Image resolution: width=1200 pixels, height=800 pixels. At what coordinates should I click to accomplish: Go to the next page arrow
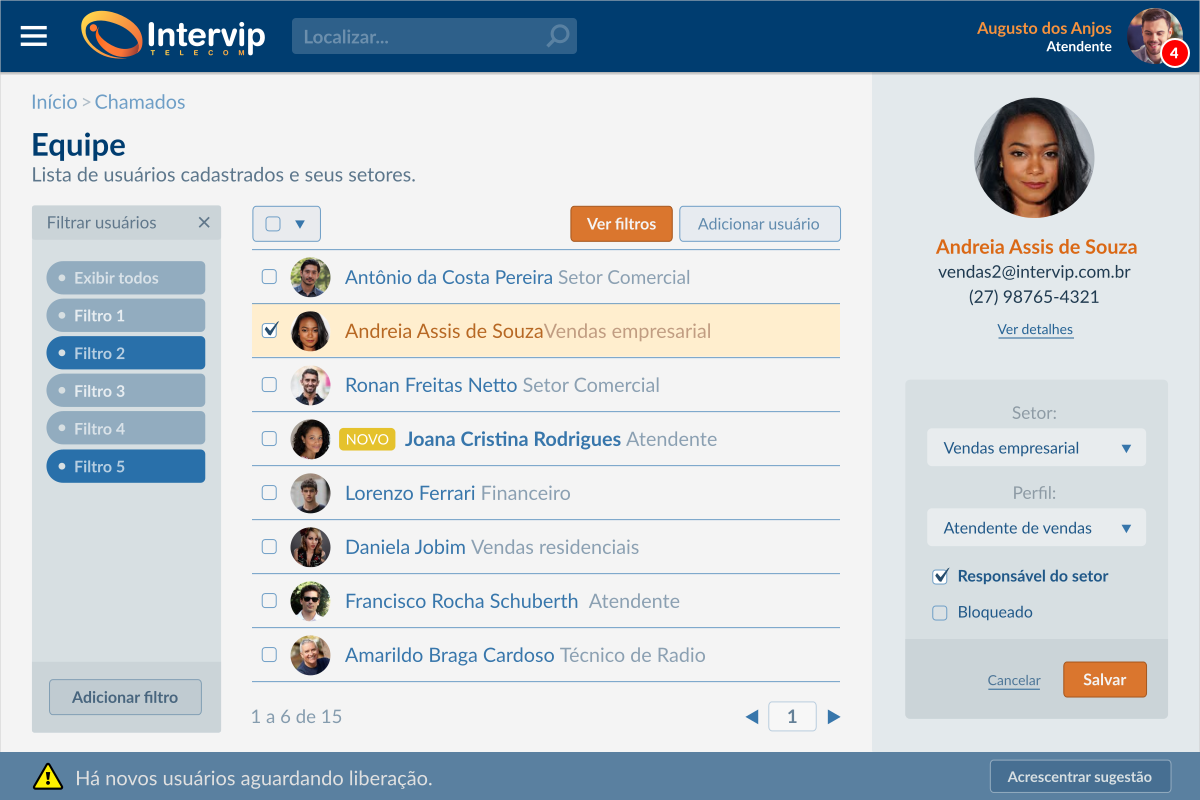click(x=834, y=716)
